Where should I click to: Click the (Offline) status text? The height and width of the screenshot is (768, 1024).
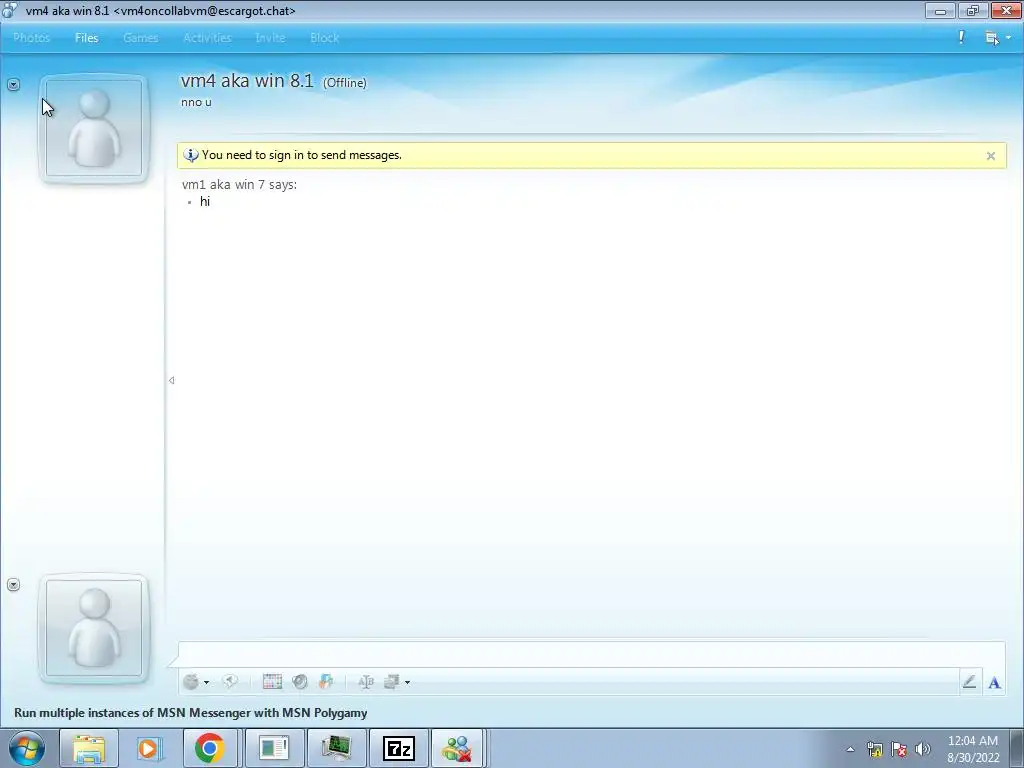345,83
